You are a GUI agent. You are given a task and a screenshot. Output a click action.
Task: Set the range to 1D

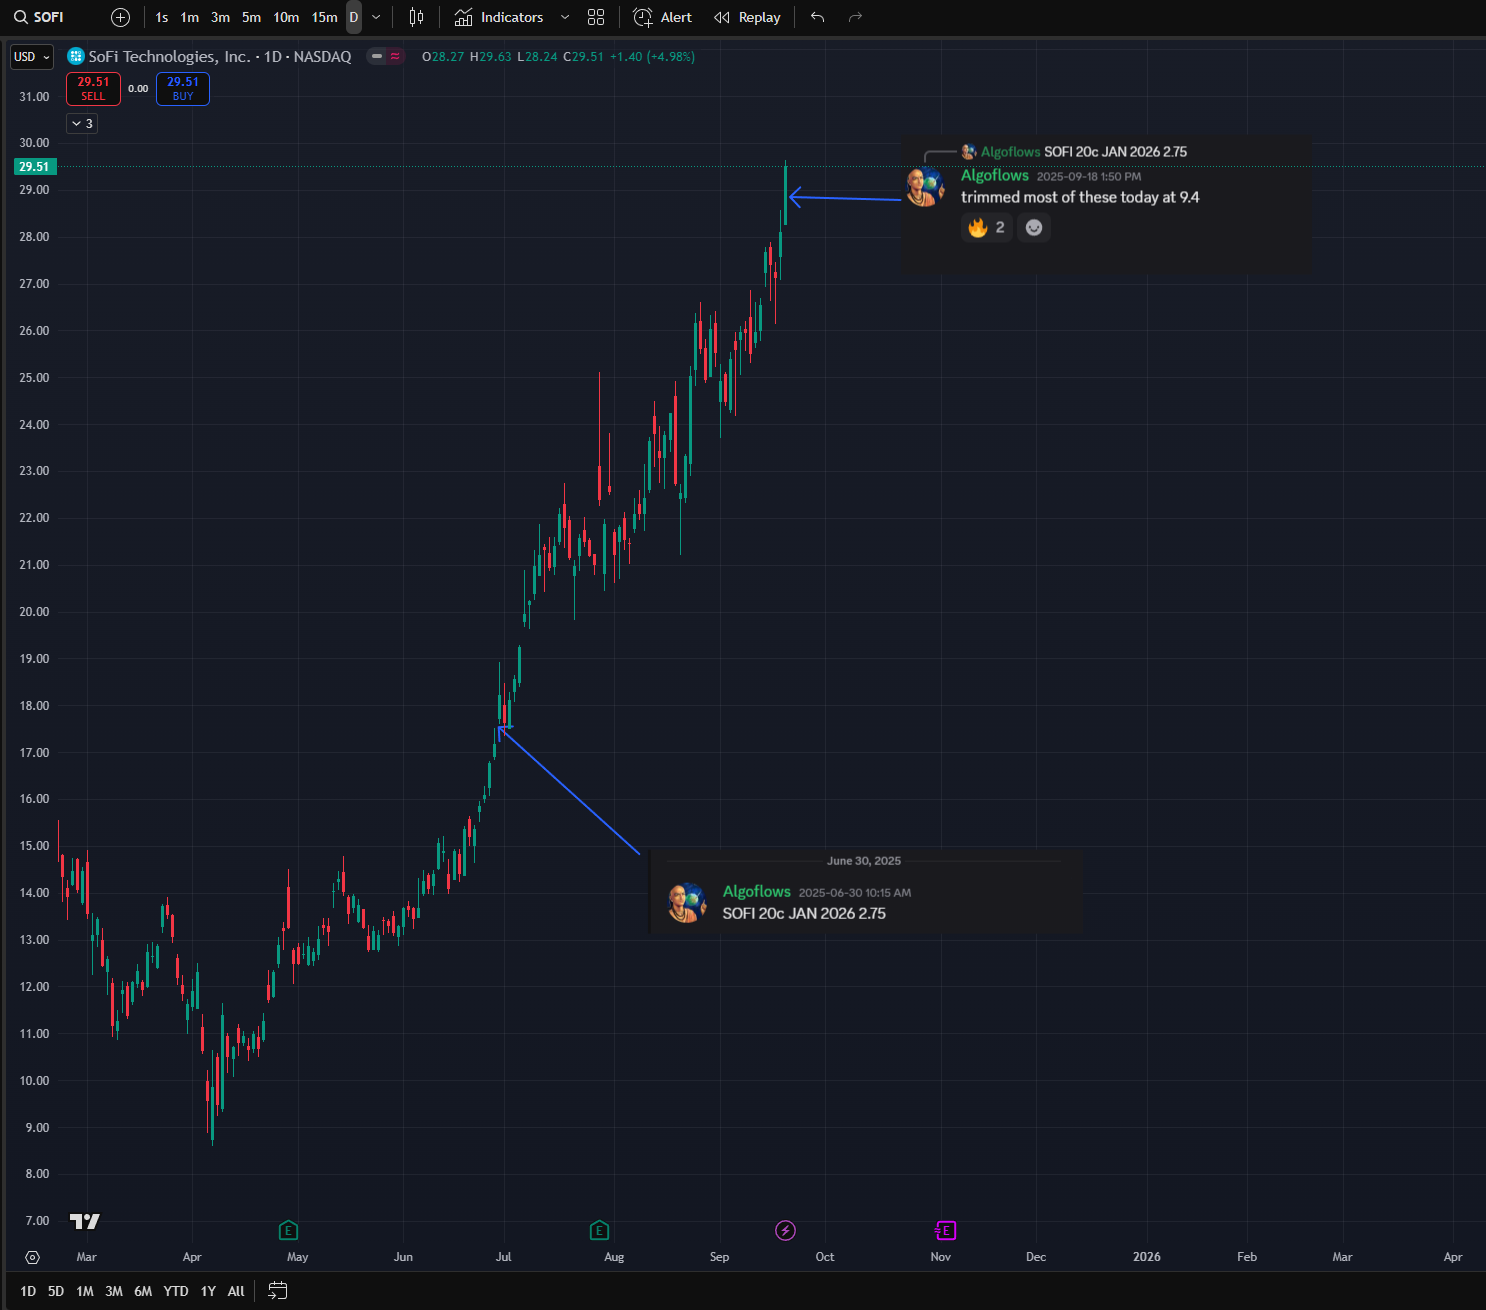pos(28,1291)
